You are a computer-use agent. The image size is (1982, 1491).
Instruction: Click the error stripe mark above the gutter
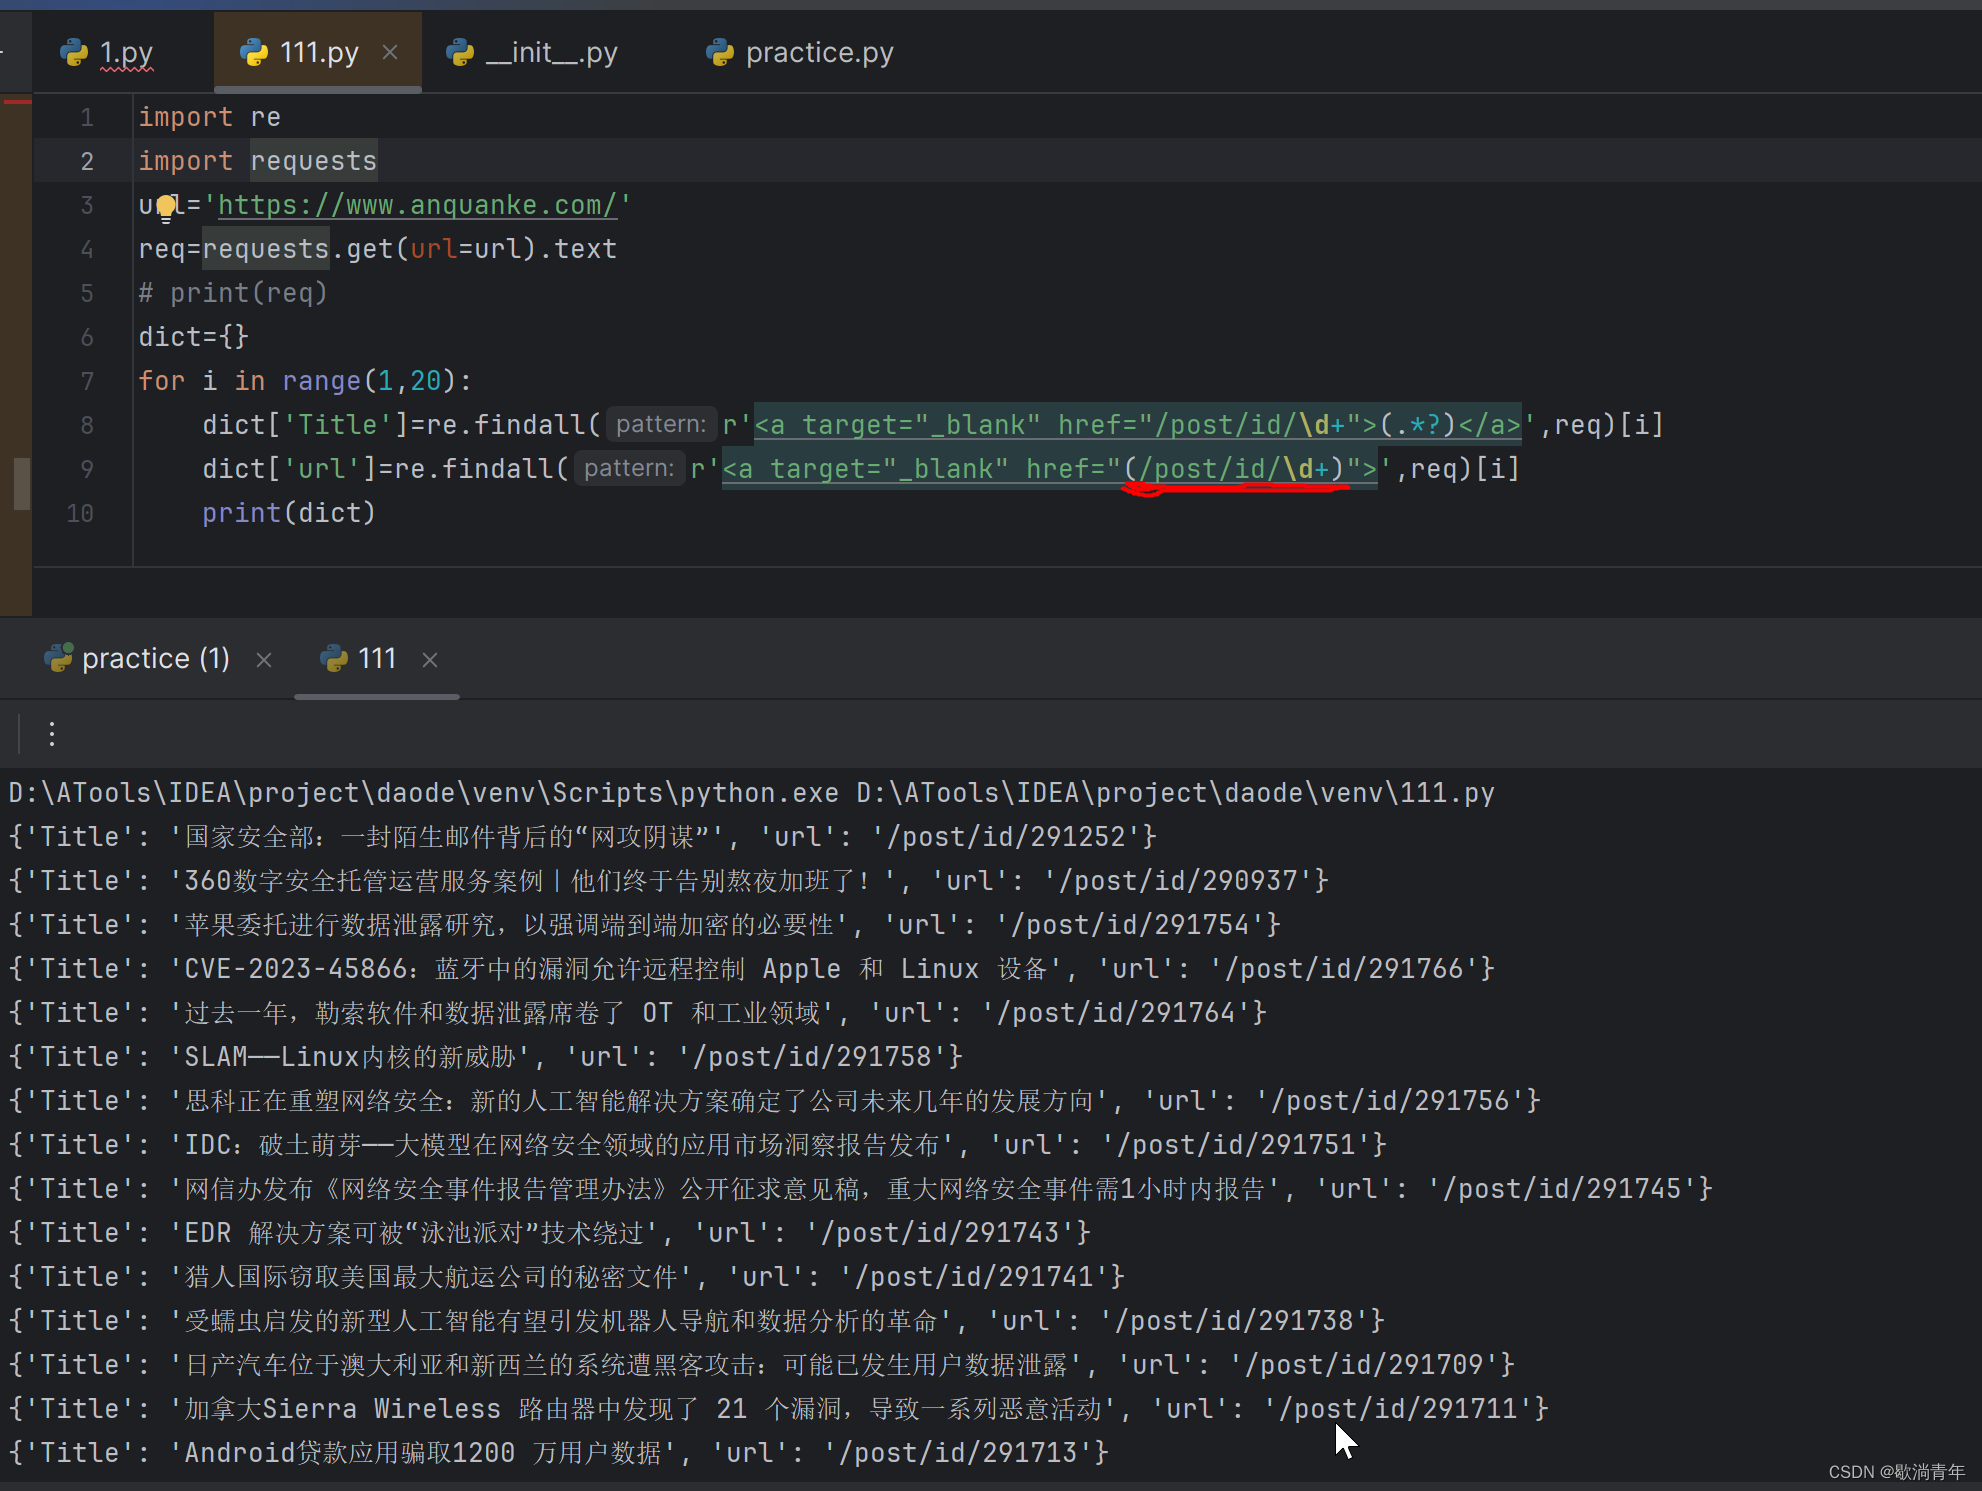(x=17, y=101)
